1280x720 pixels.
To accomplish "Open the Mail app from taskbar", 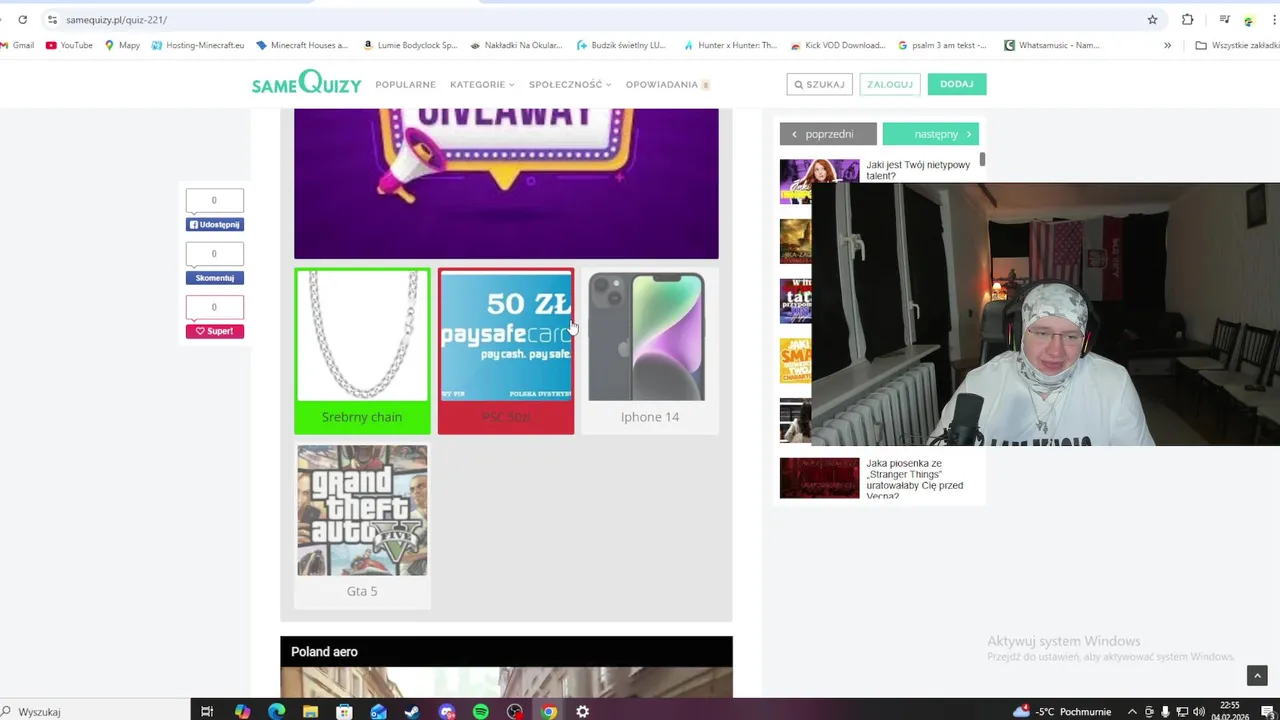I will click(378, 711).
